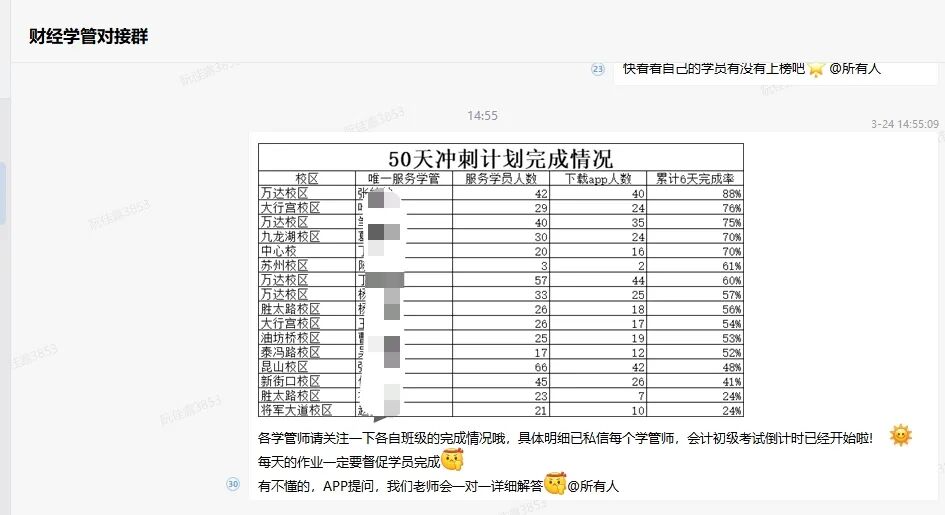945x515 pixels.
Task: Click 45 in the 新街口校区 row
Action: click(501, 381)
